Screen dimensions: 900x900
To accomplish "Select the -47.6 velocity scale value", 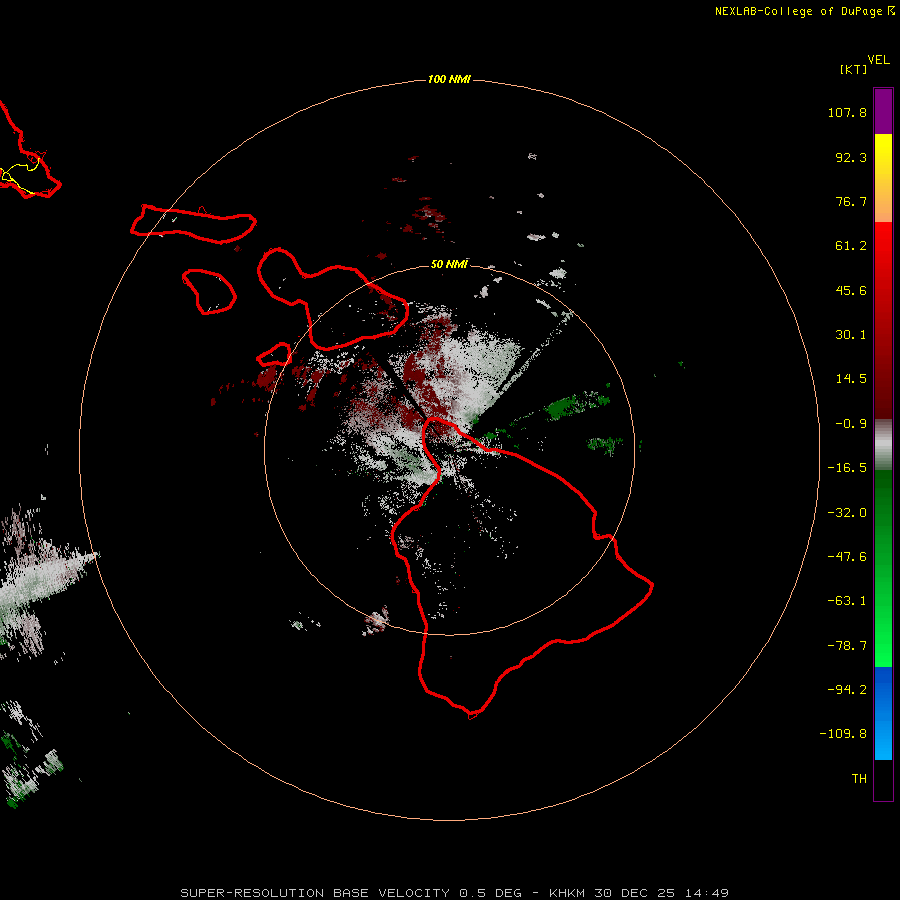I will (847, 557).
